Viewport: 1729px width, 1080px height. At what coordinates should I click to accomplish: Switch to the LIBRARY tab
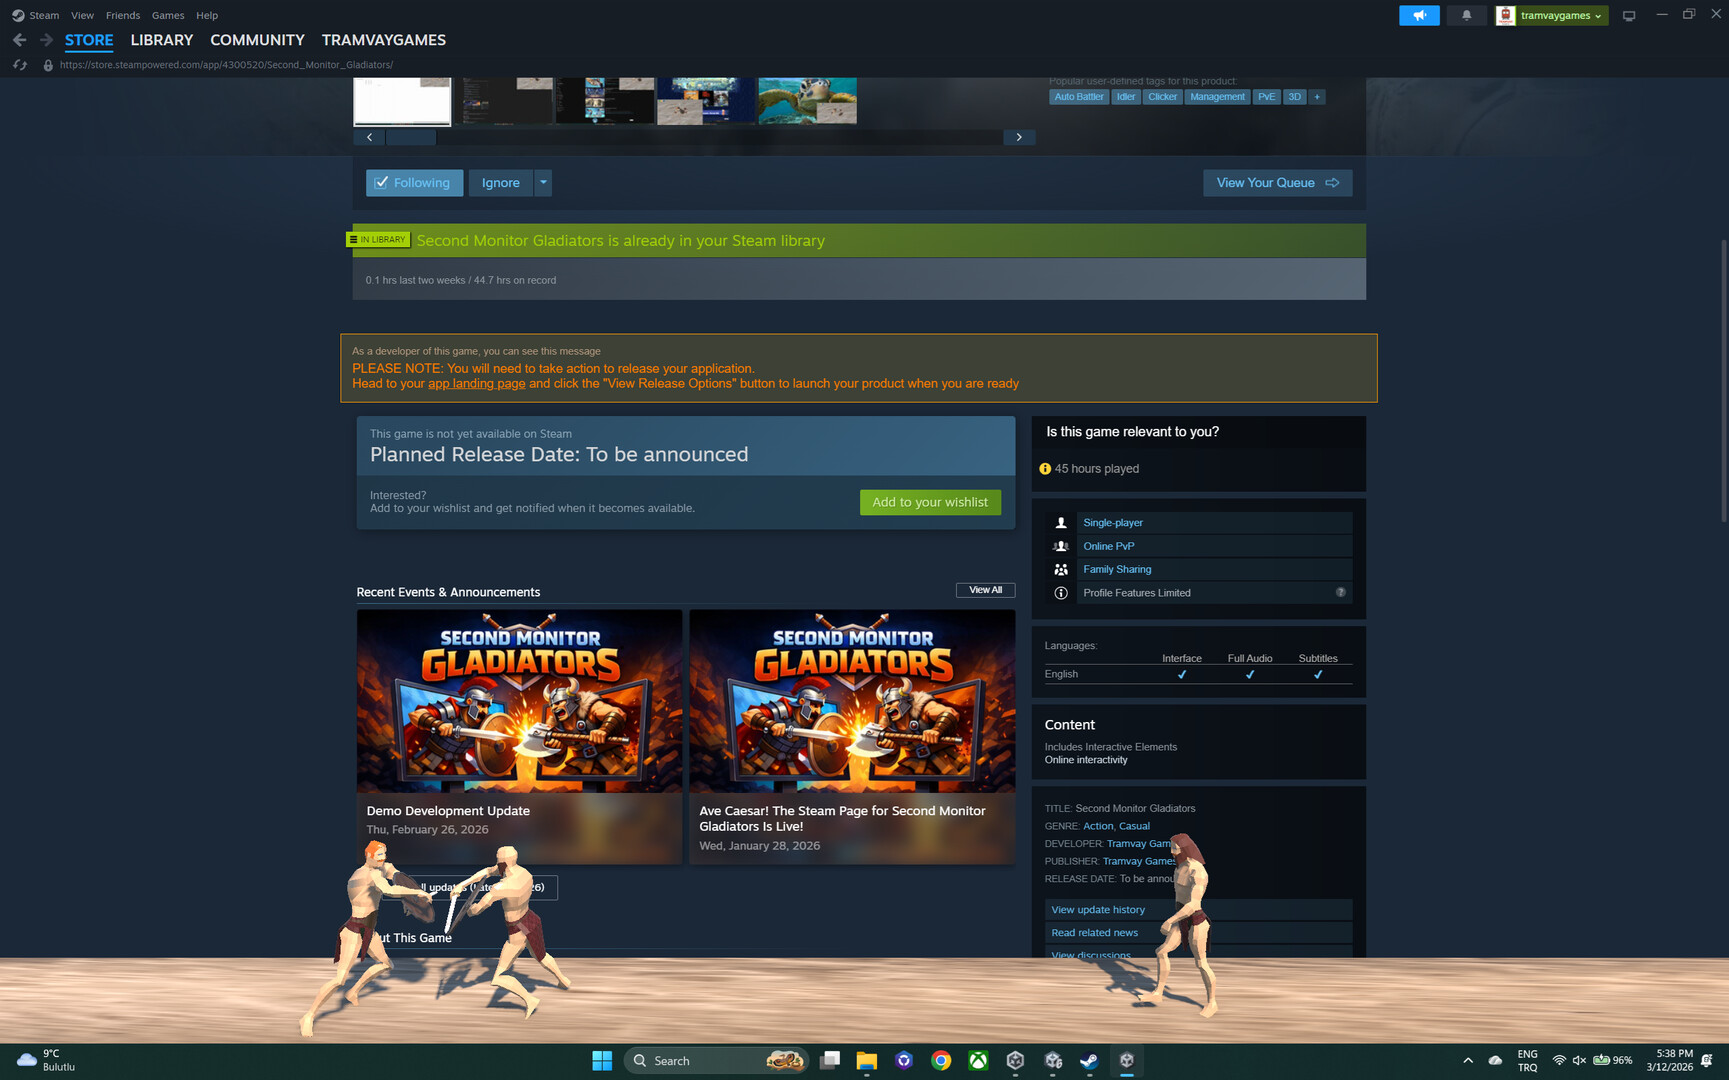click(161, 40)
